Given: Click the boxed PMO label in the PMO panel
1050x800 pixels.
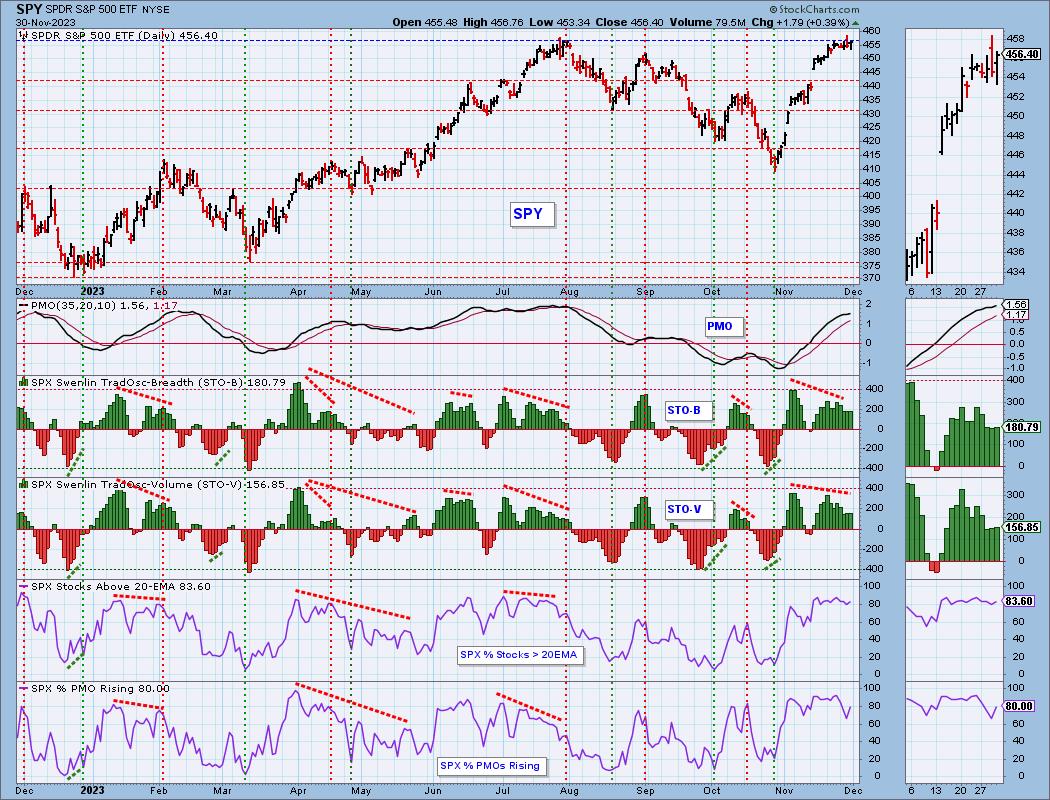Looking at the screenshot, I should coord(723,327).
